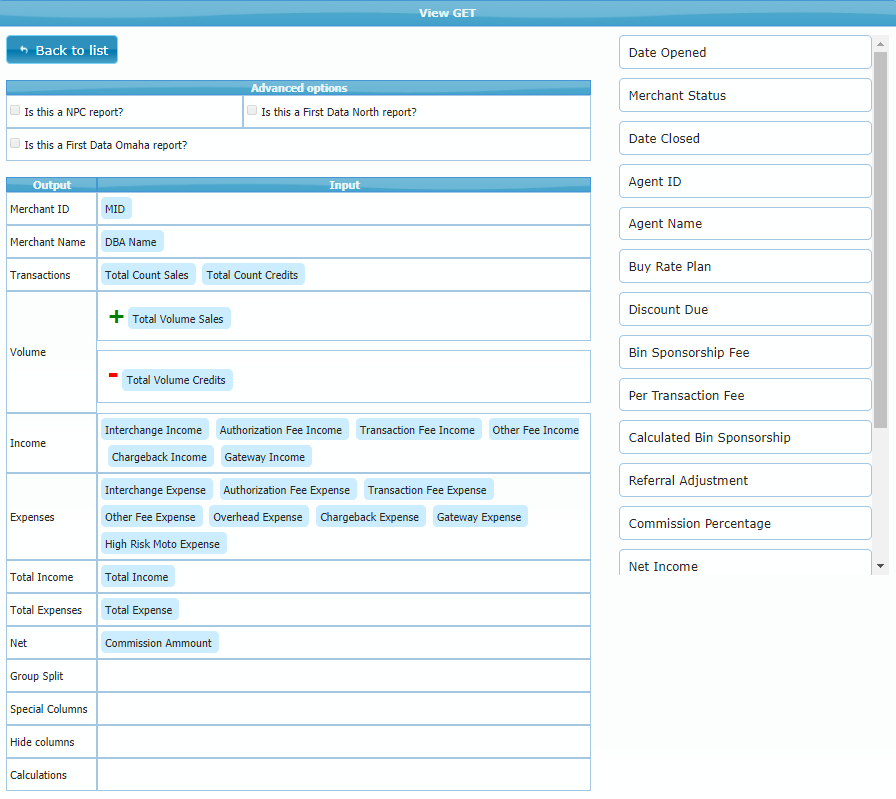Select the High Risk Moto Expense tag
Screen dimensions: 896x799
[162, 544]
